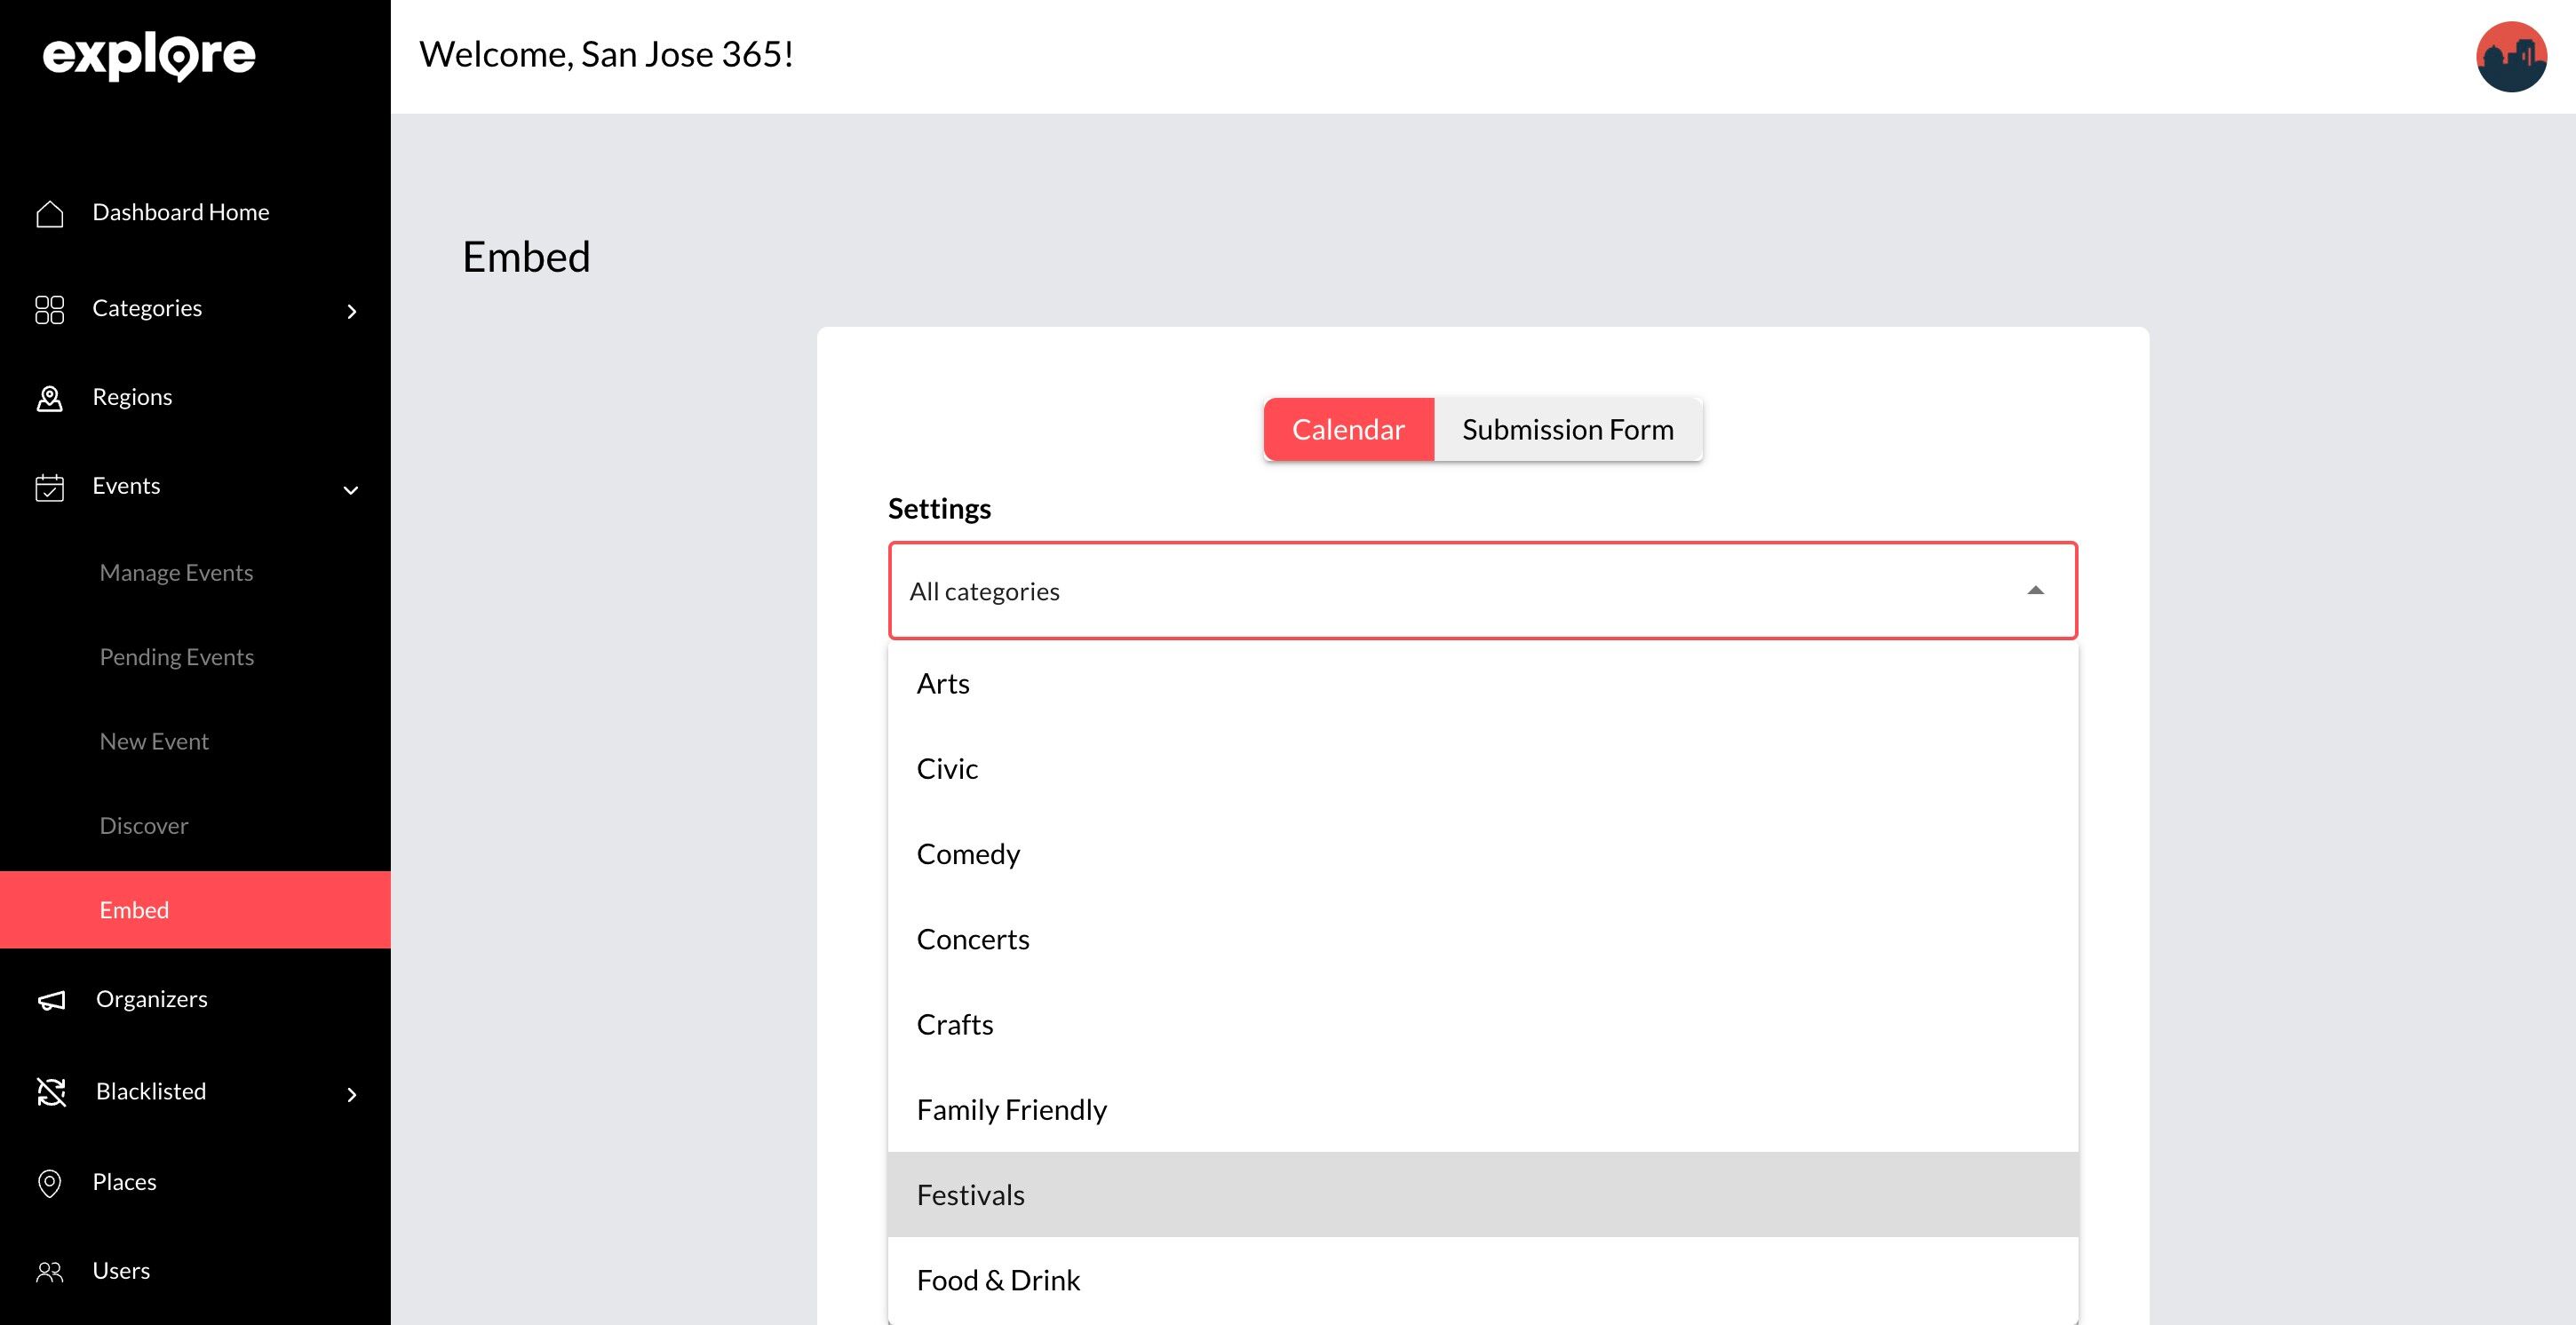Viewport: 2576px width, 1325px height.
Task: Click the Regions map pin icon
Action: pos(49,398)
